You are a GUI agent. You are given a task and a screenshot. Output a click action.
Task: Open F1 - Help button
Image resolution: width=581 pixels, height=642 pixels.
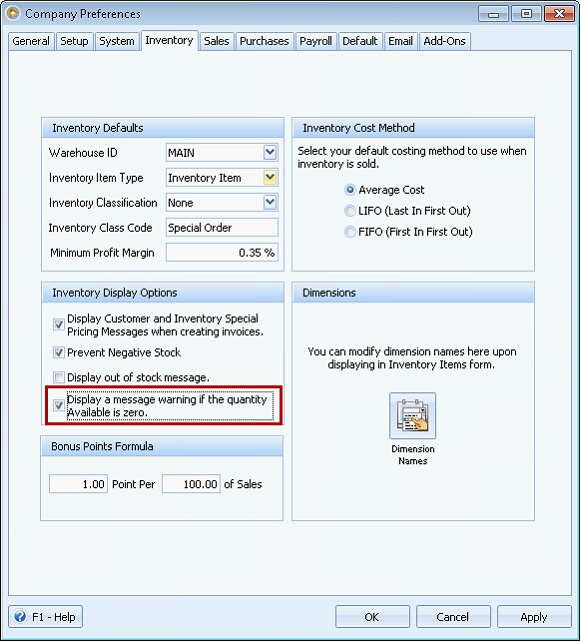click(x=45, y=617)
